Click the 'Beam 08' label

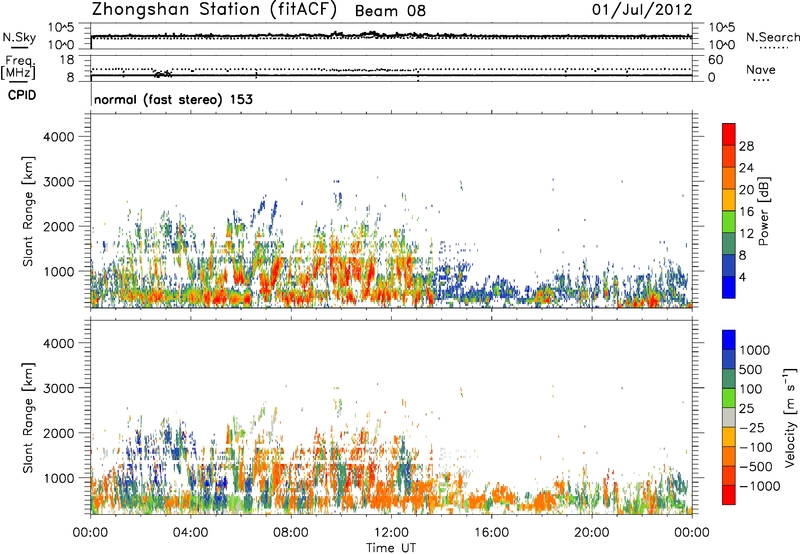point(390,11)
